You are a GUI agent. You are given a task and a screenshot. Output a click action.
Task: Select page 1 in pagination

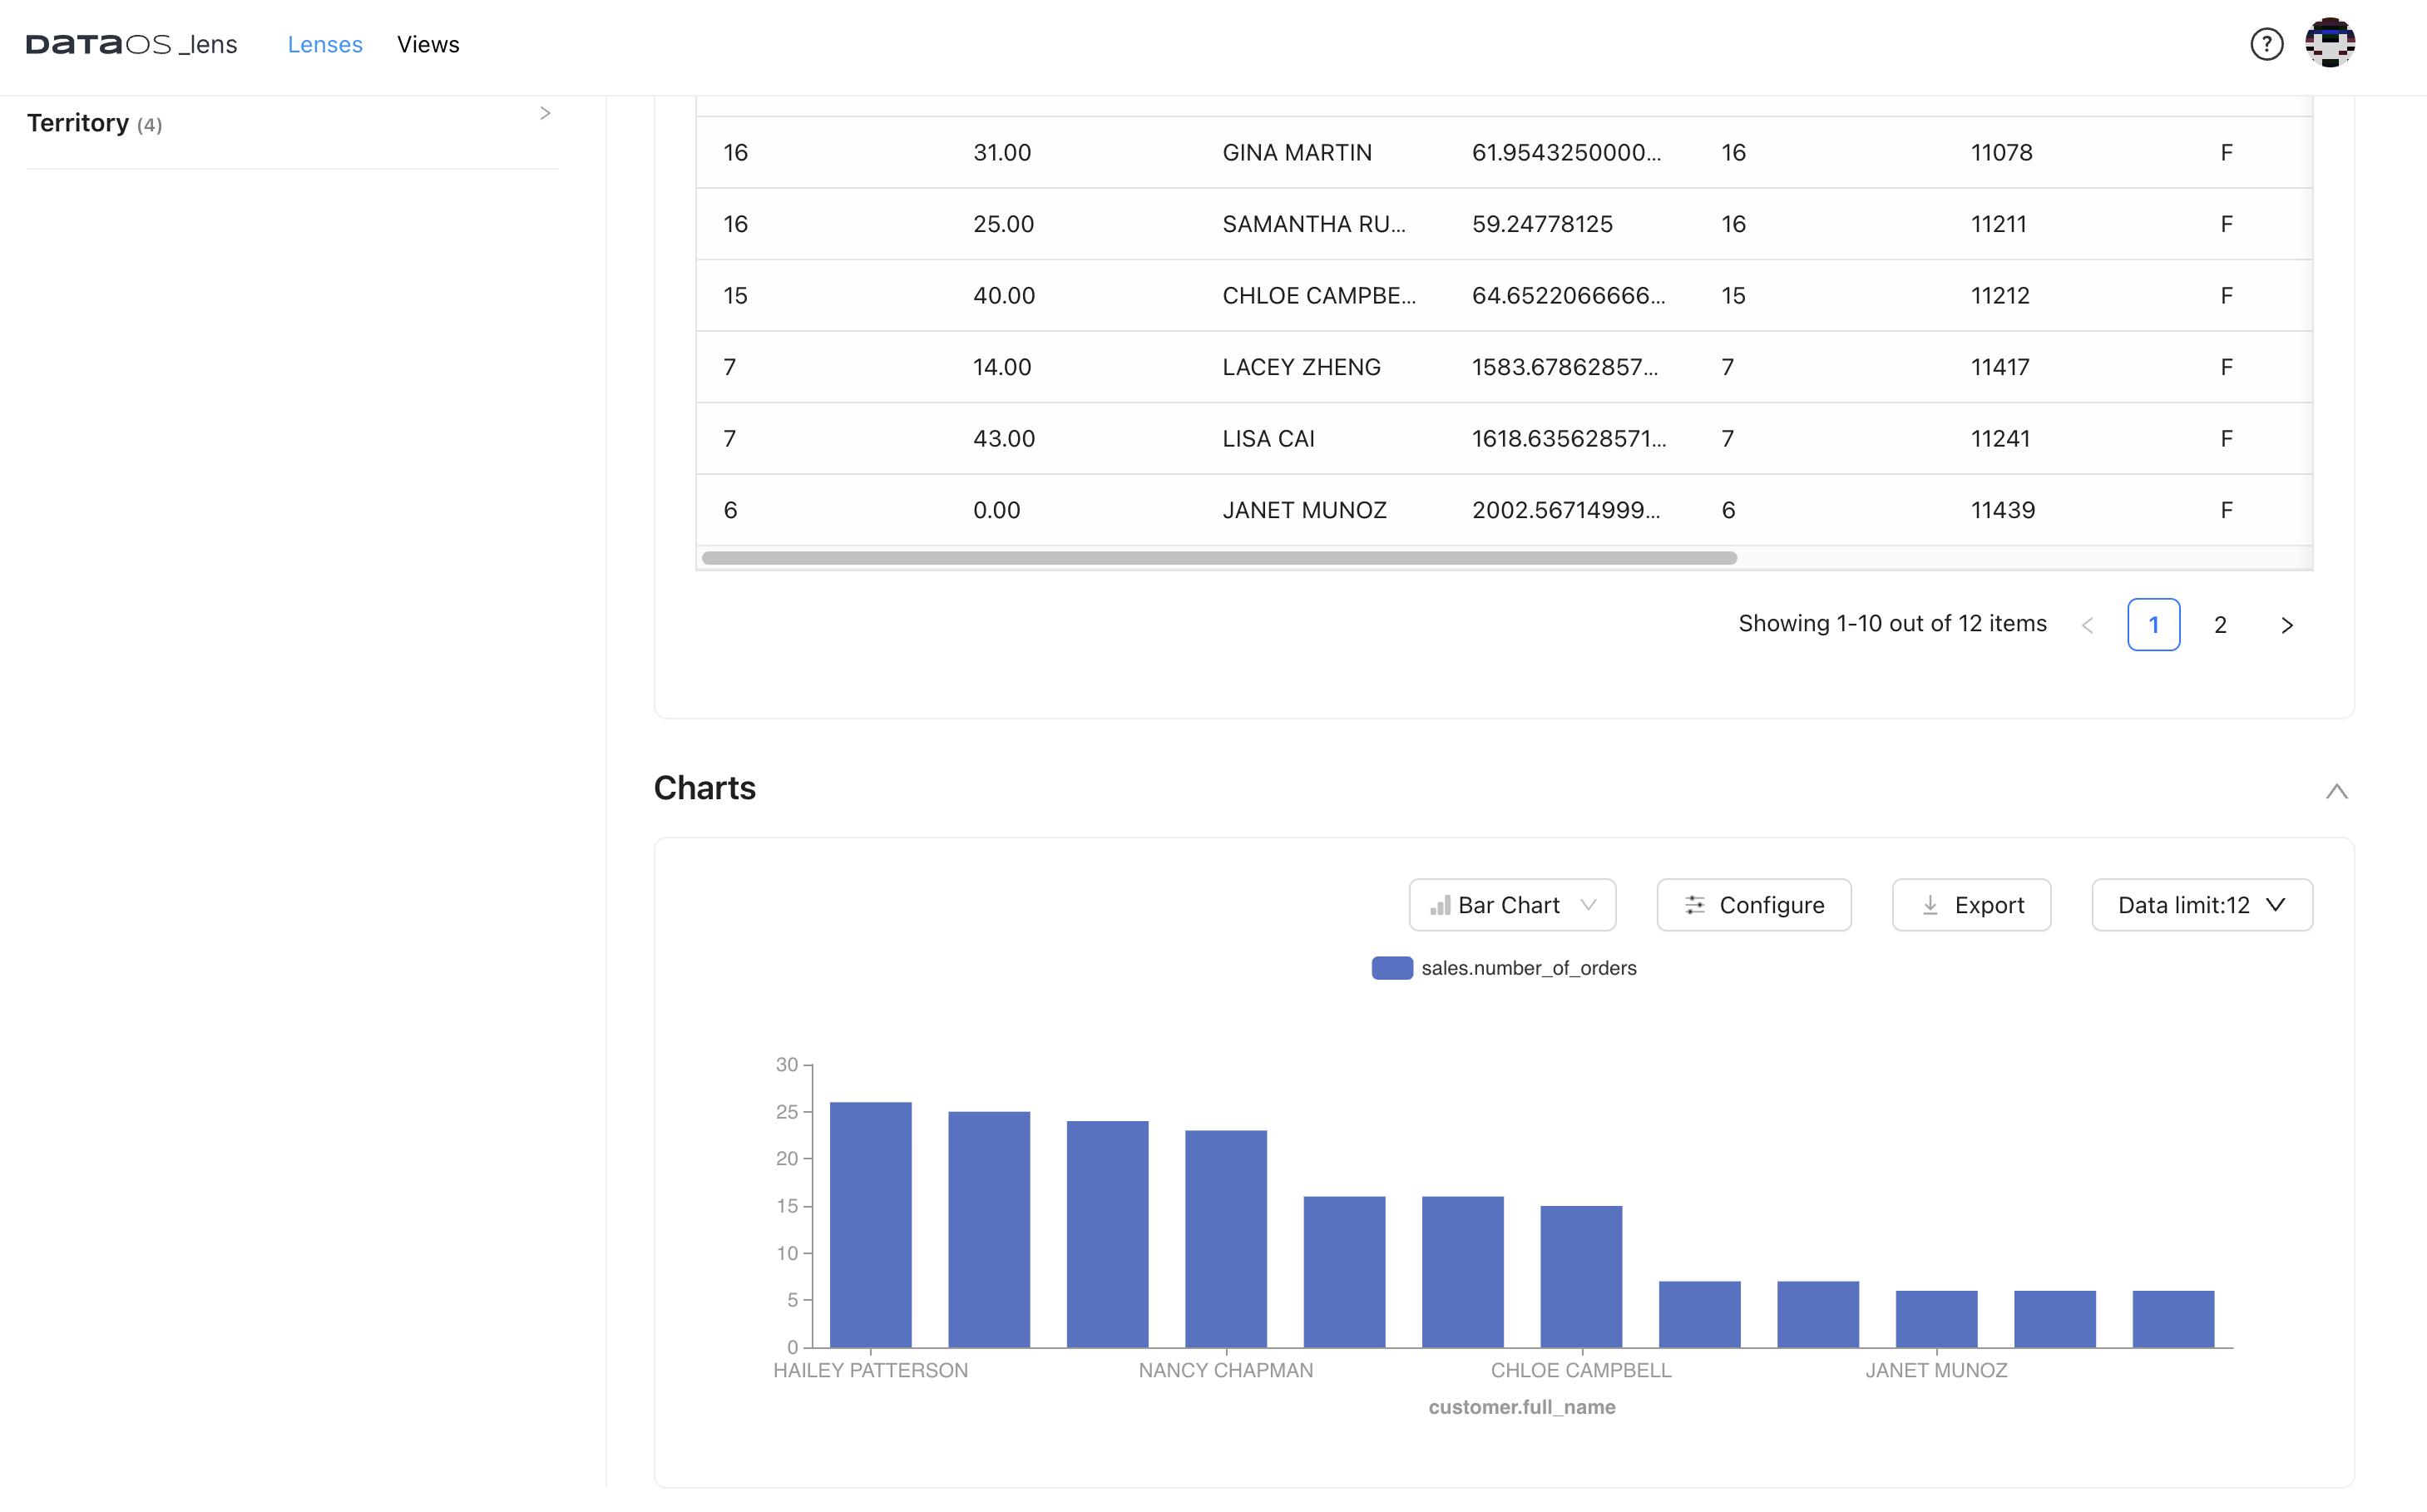[x=2153, y=625]
